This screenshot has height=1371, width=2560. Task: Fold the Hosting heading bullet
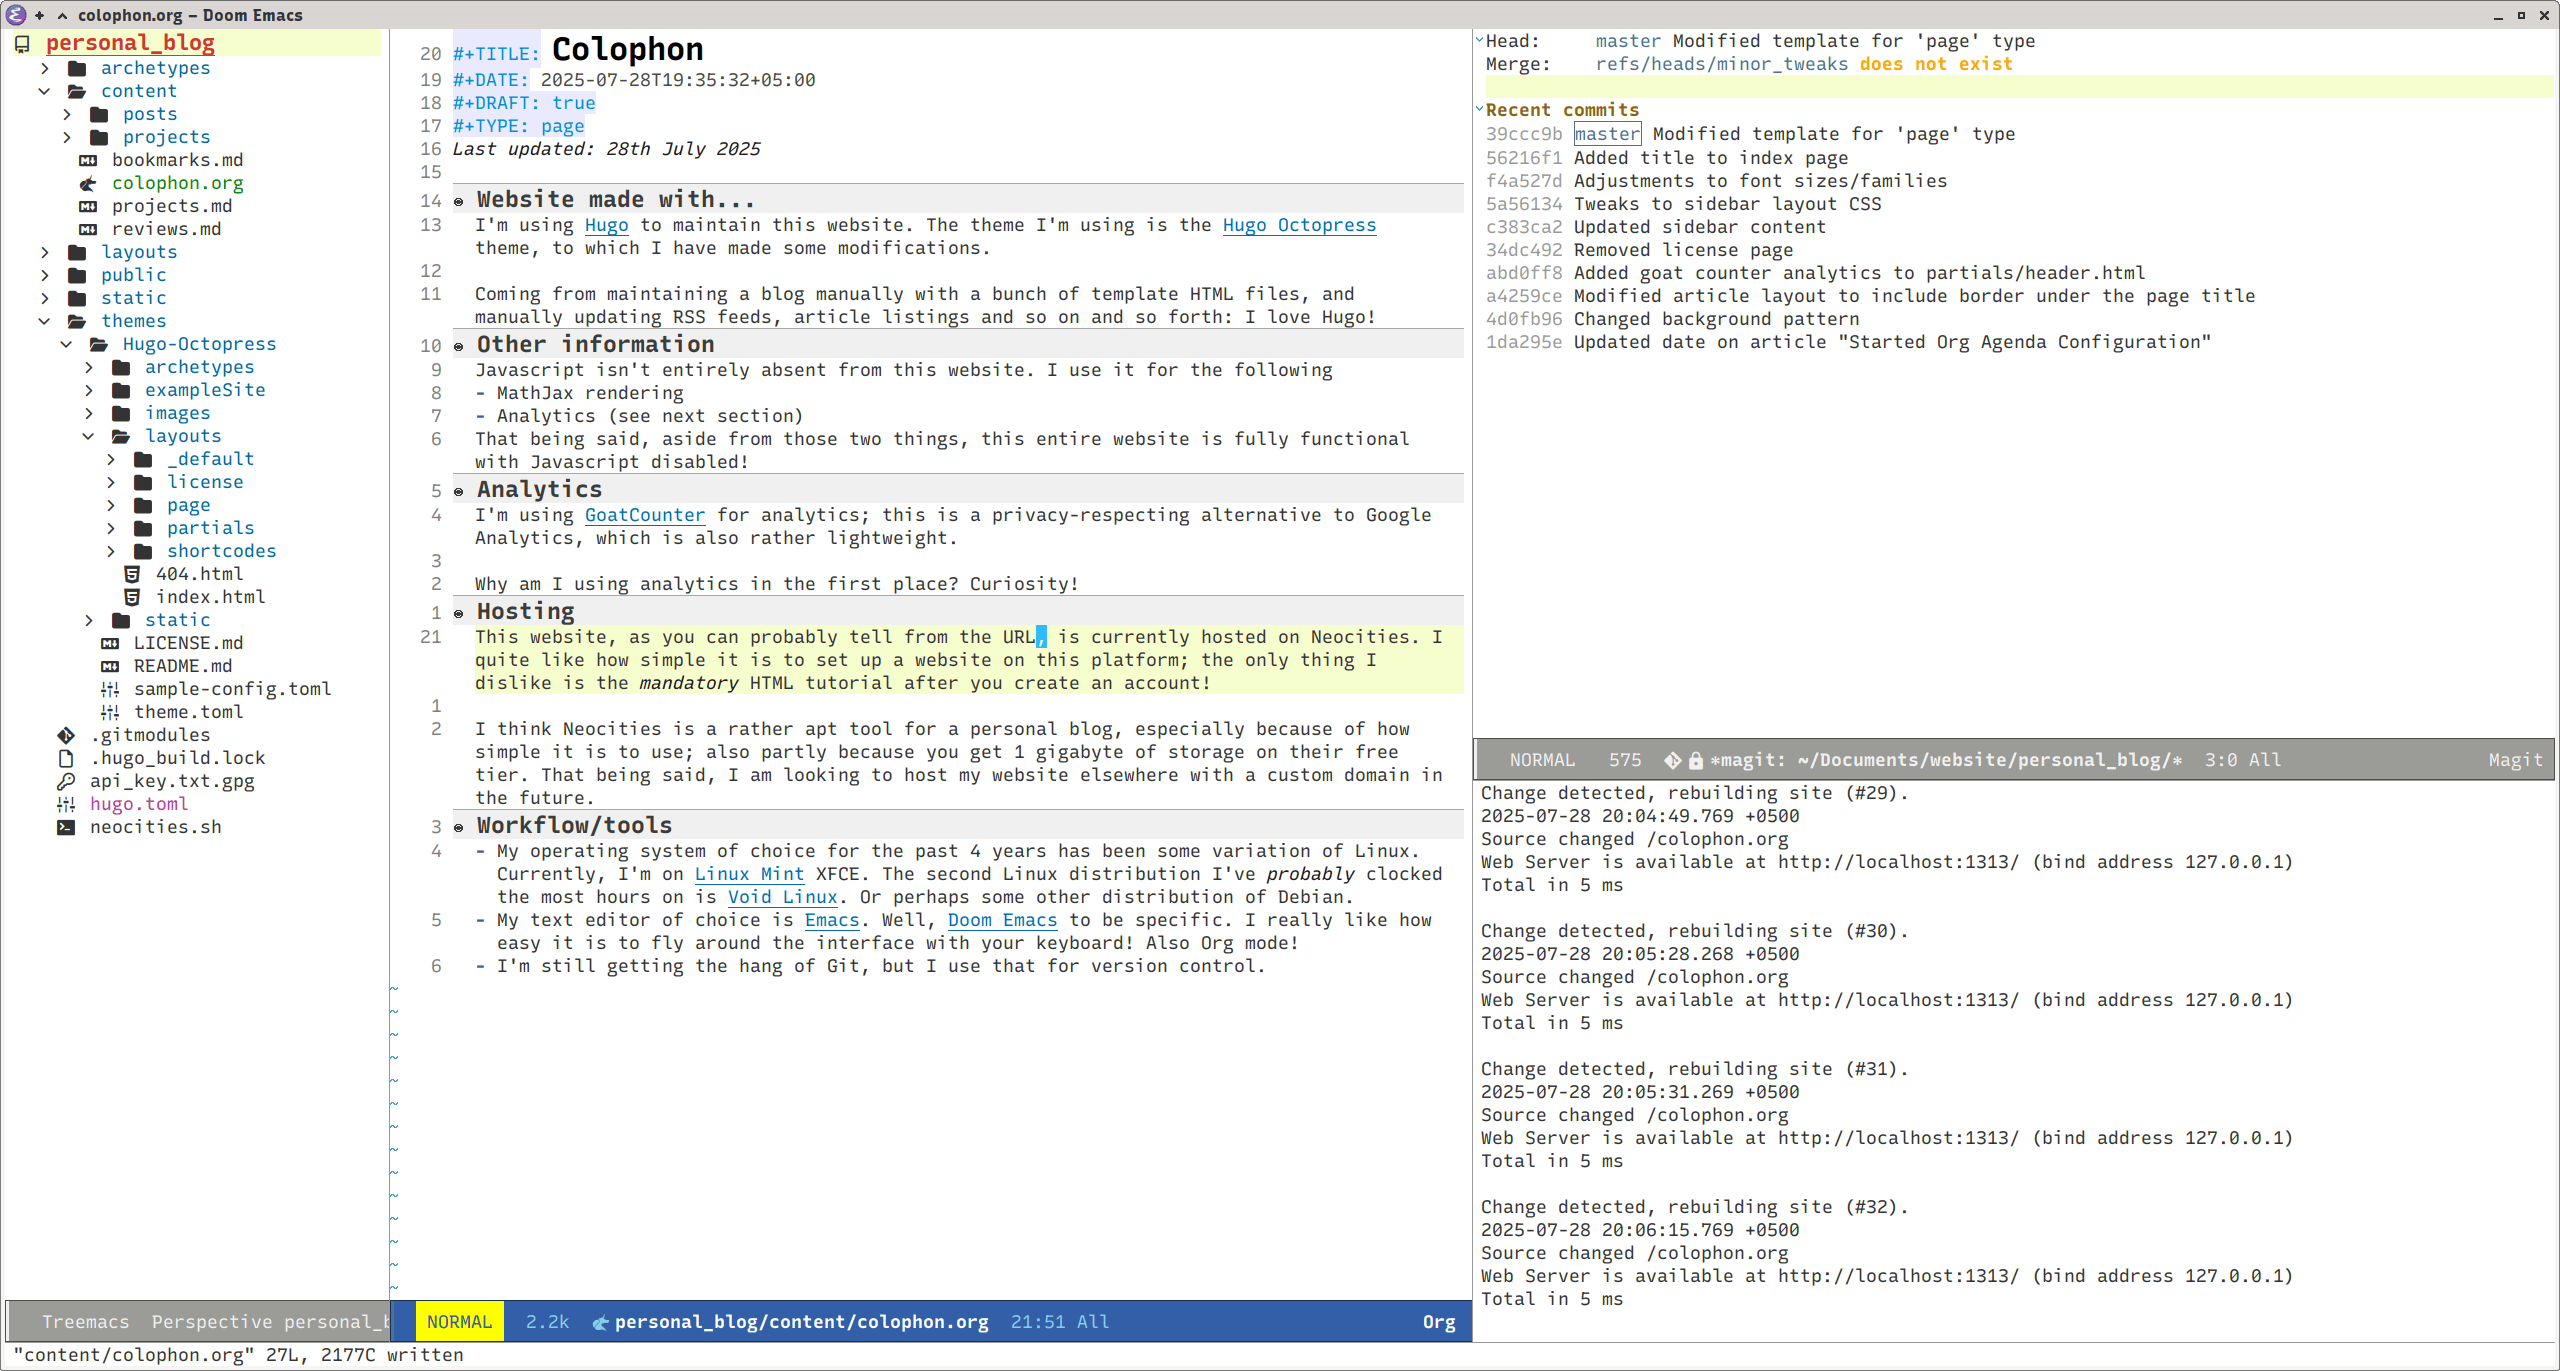pos(459,614)
